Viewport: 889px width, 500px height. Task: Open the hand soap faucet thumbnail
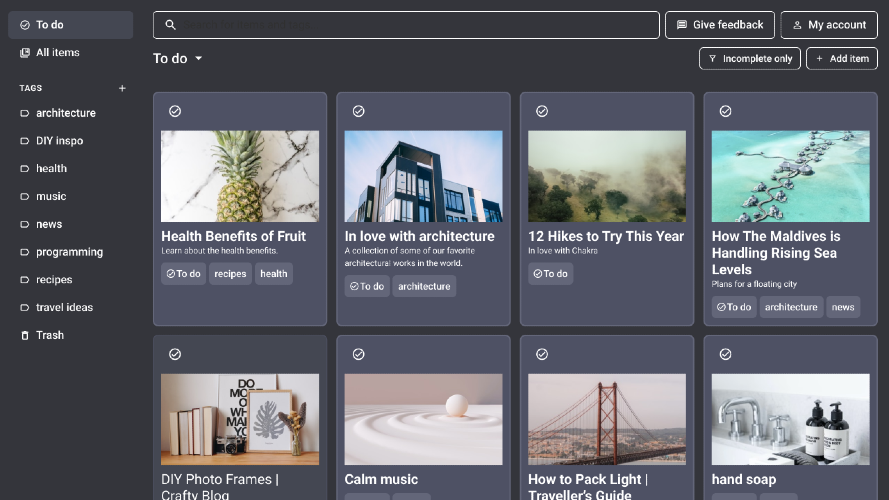[x=790, y=420]
